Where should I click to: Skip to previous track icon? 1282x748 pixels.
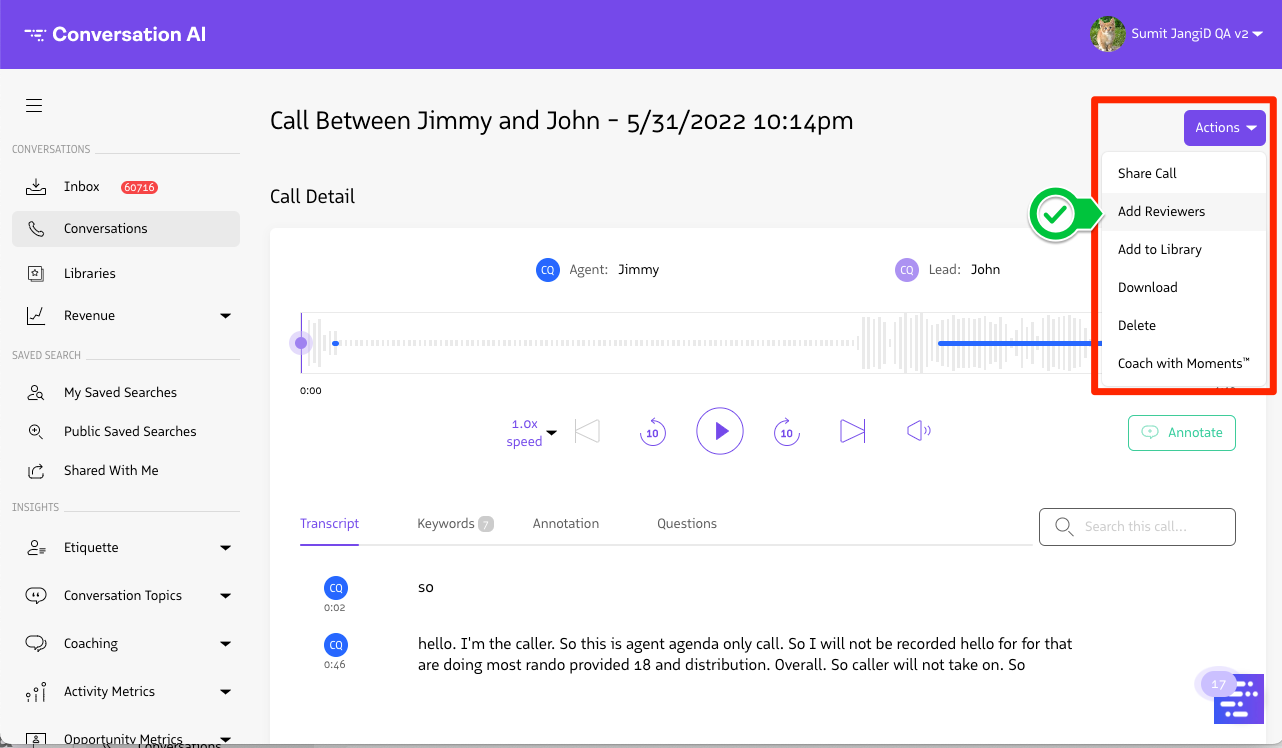pos(587,431)
